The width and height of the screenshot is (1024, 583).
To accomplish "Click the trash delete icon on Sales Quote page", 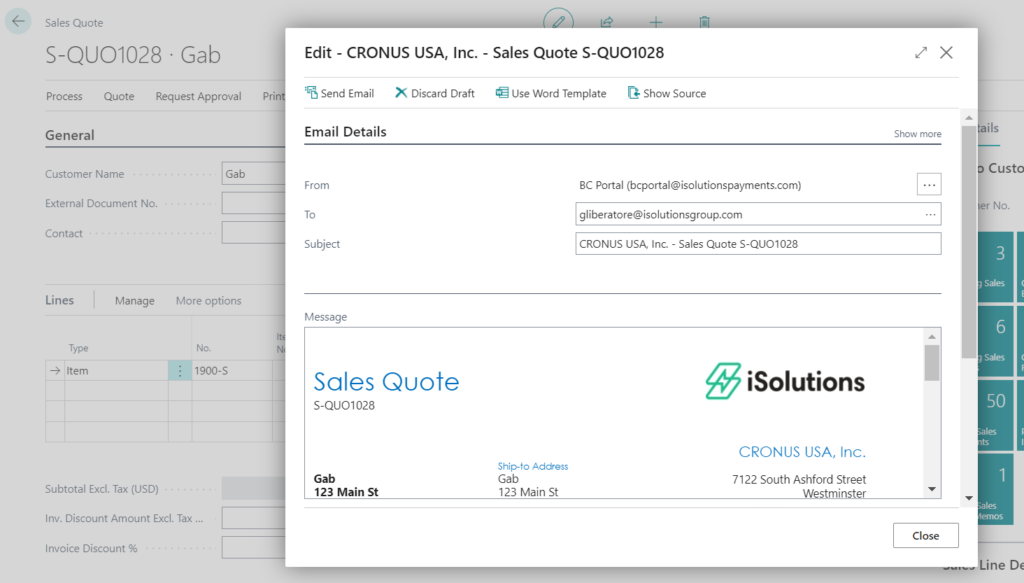I will point(704,22).
